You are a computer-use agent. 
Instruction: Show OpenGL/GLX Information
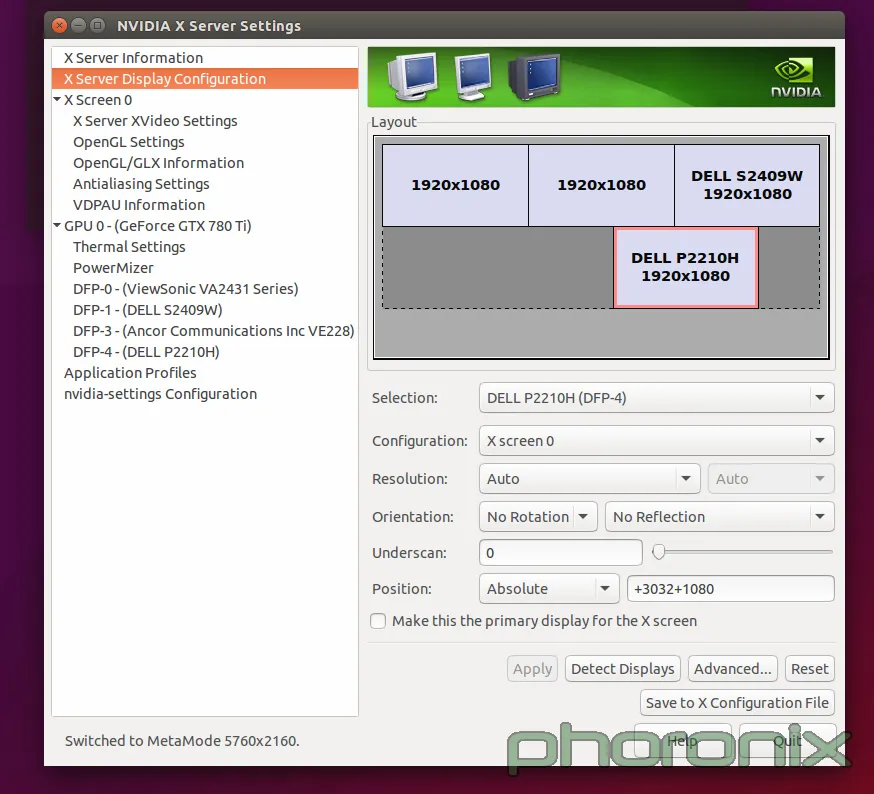coord(158,163)
